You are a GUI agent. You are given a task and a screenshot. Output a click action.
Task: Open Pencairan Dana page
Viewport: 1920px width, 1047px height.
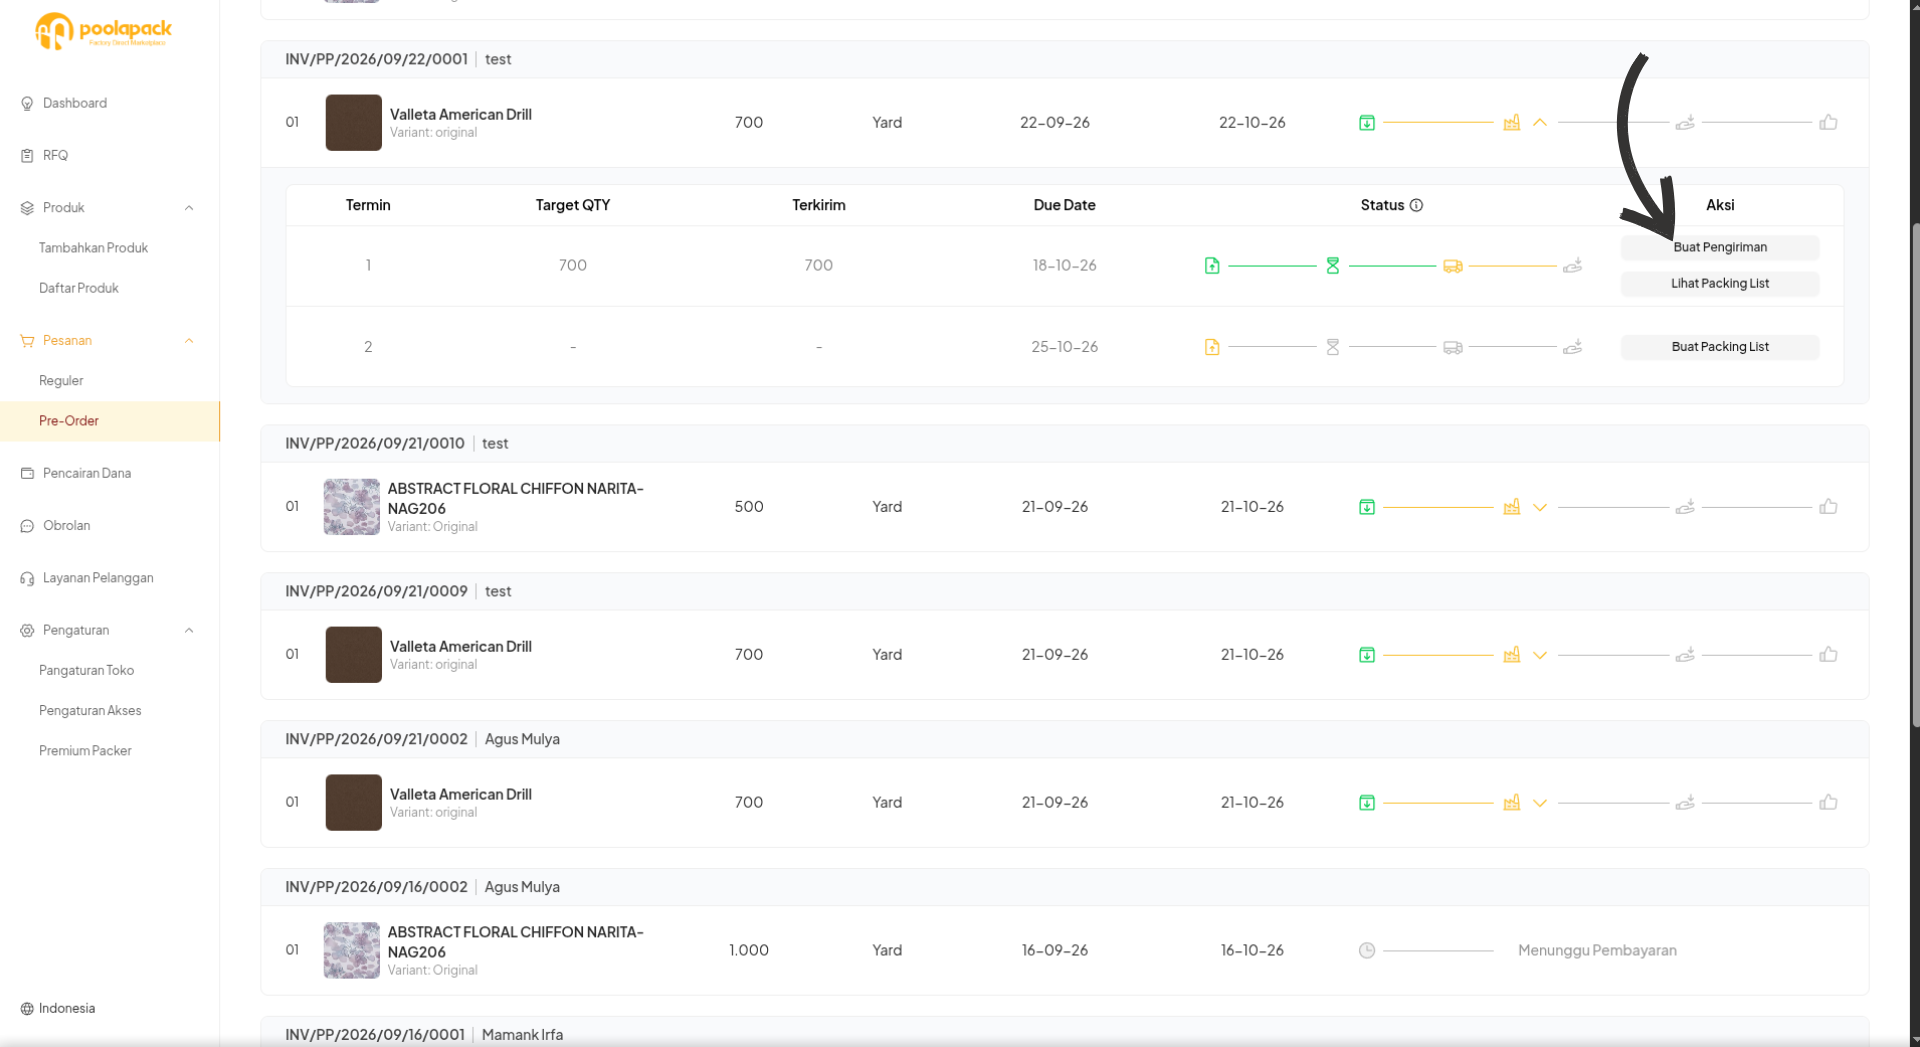point(86,473)
